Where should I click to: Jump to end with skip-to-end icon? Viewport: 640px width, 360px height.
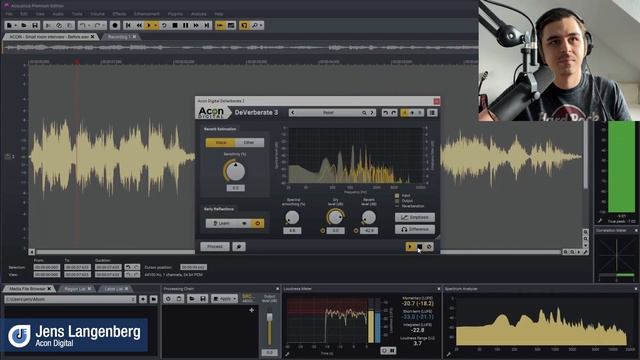click(207, 25)
